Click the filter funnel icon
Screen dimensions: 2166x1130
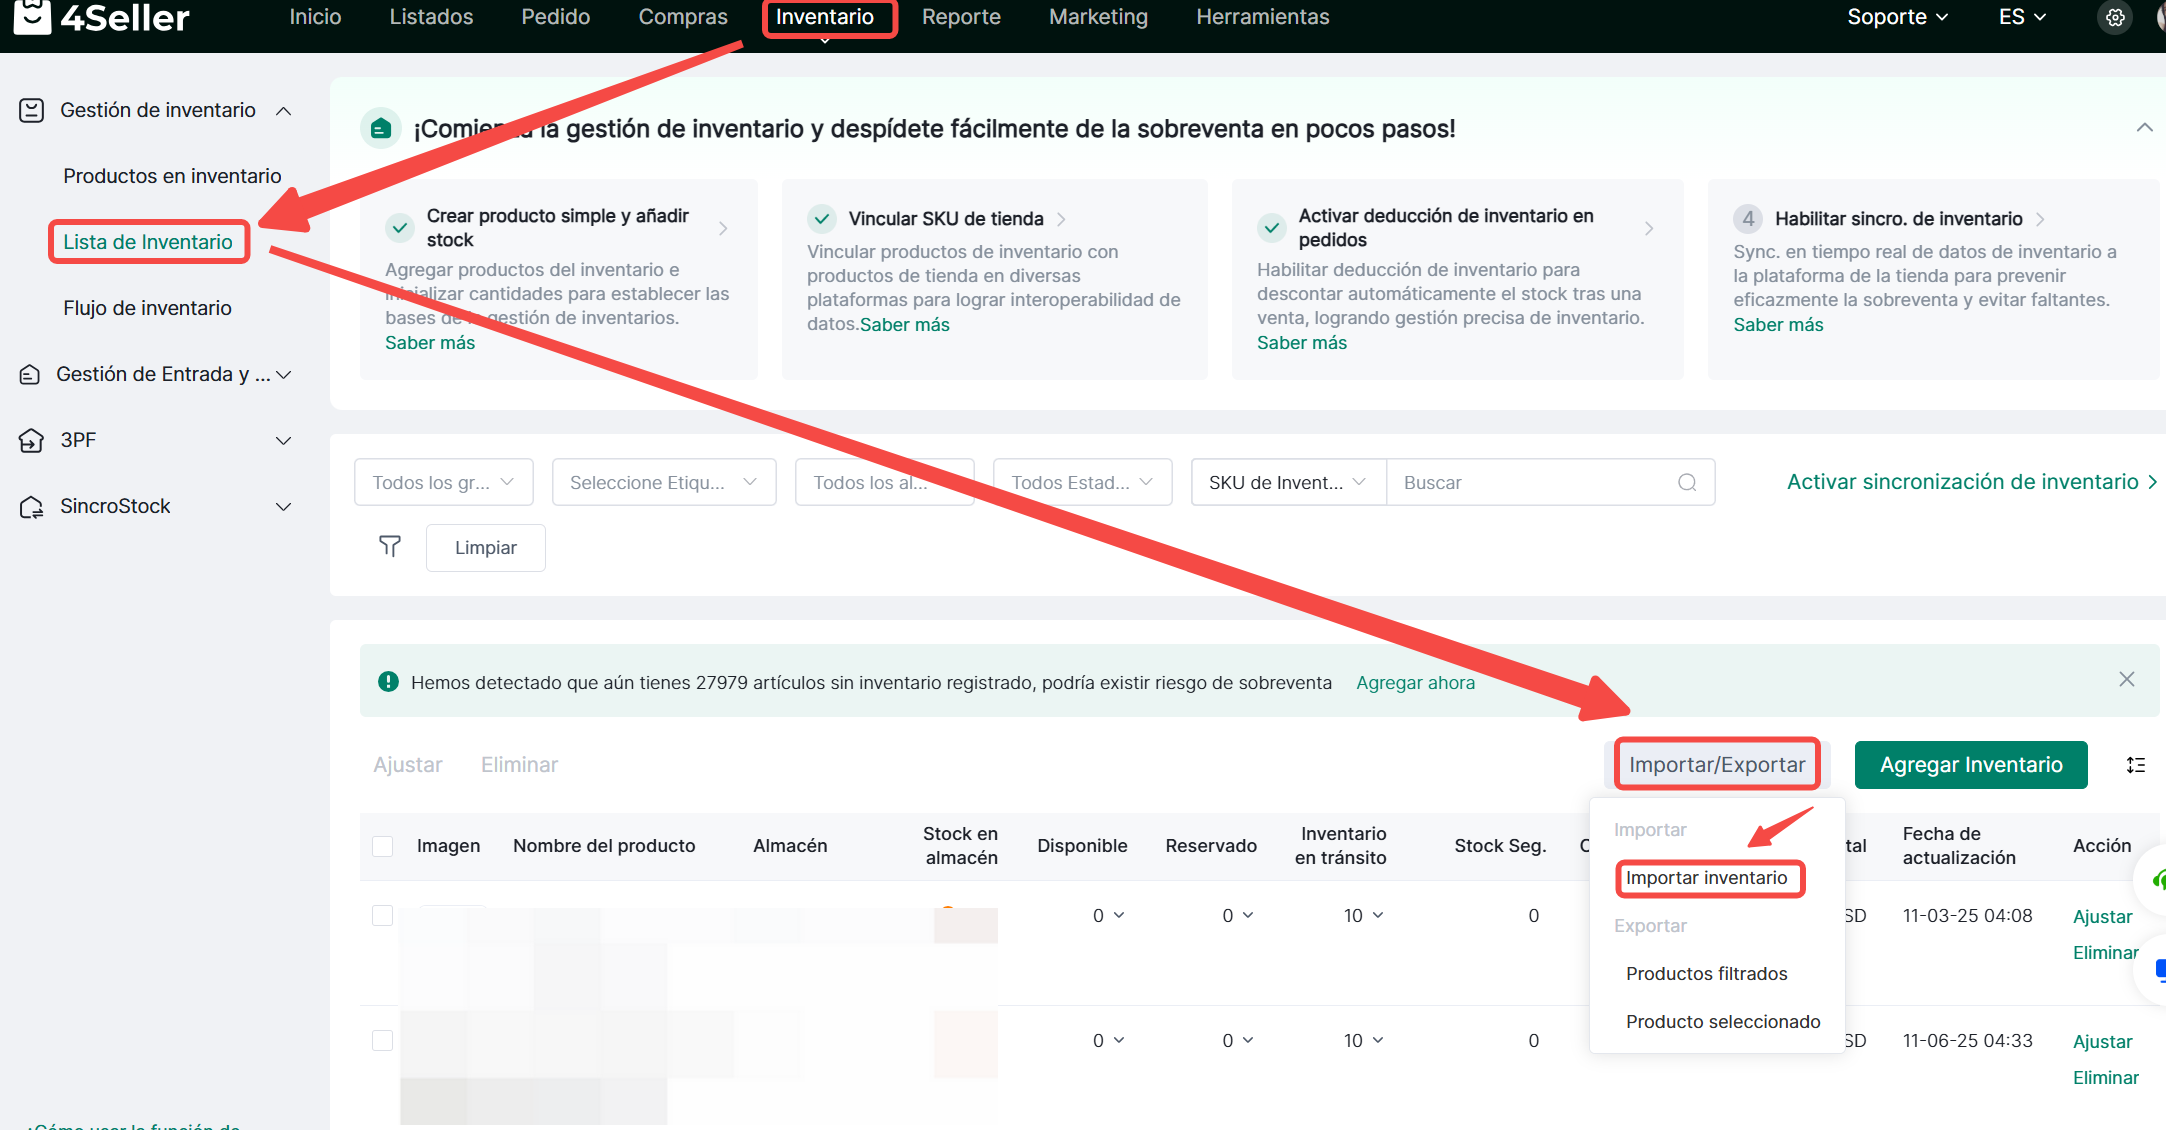[390, 546]
